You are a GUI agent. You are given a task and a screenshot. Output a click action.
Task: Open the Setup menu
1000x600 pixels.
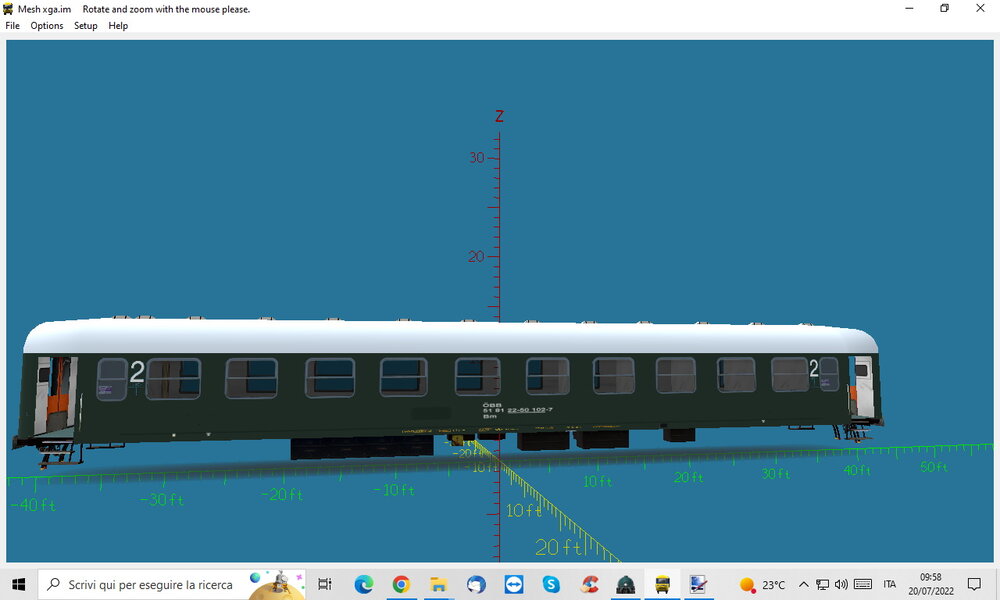pos(85,26)
